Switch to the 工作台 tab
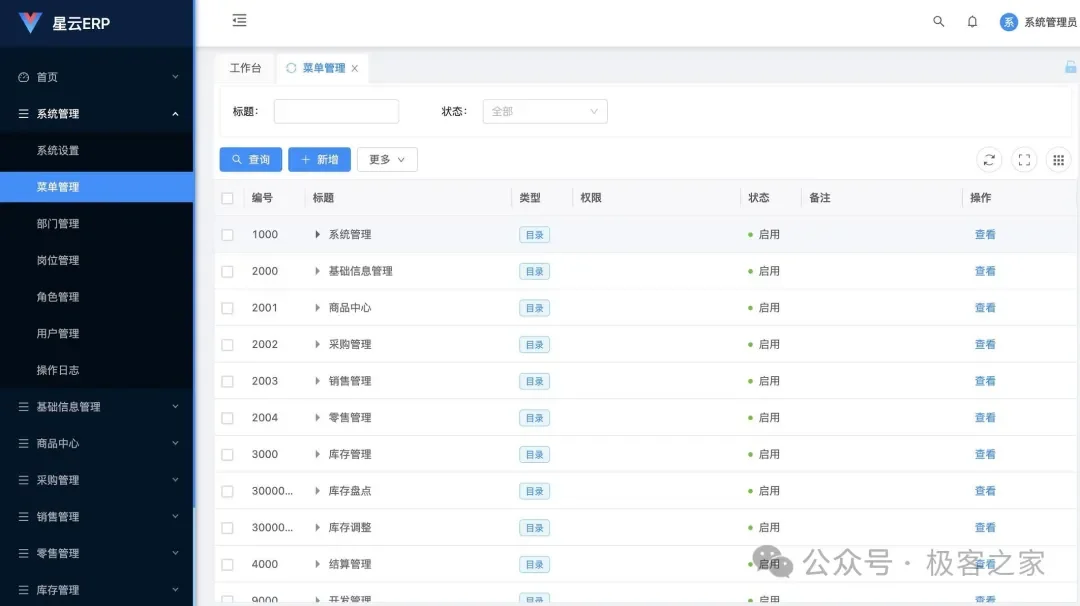 click(x=246, y=68)
